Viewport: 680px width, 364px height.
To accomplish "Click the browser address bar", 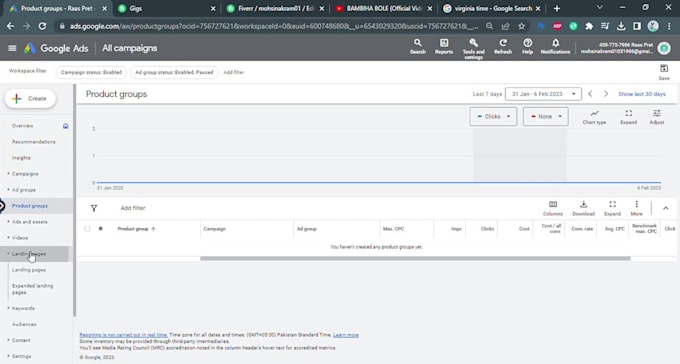I will click(x=273, y=26).
